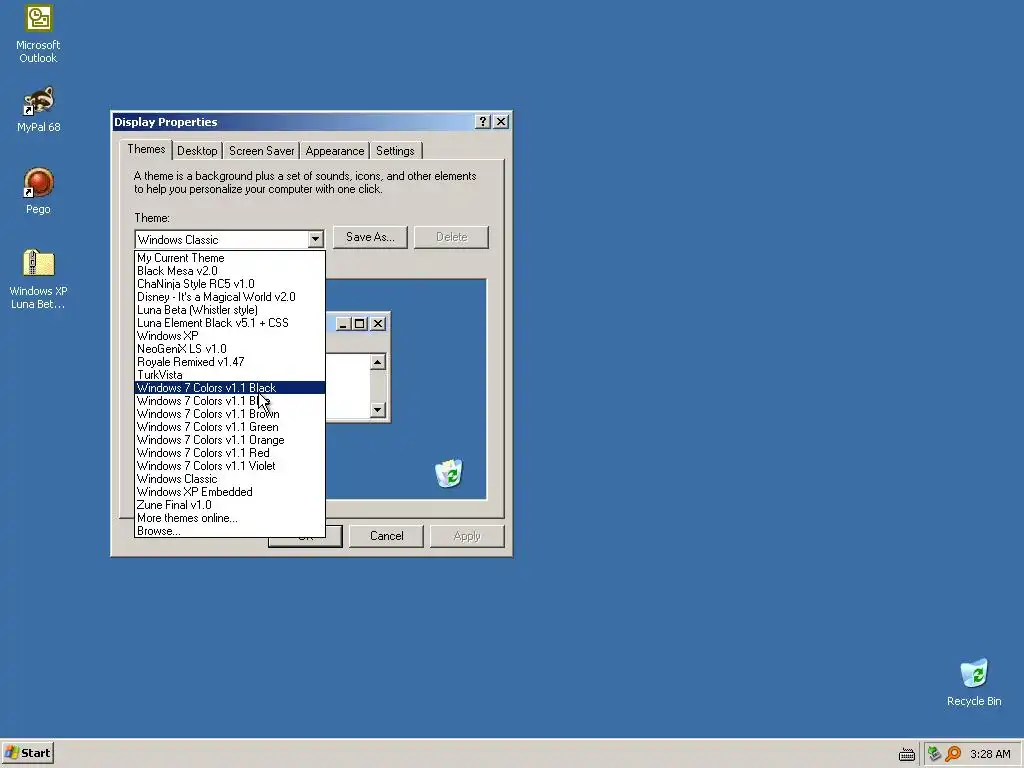The image size is (1024, 768).
Task: Click the help question mark button in title bar
Action: 482,121
